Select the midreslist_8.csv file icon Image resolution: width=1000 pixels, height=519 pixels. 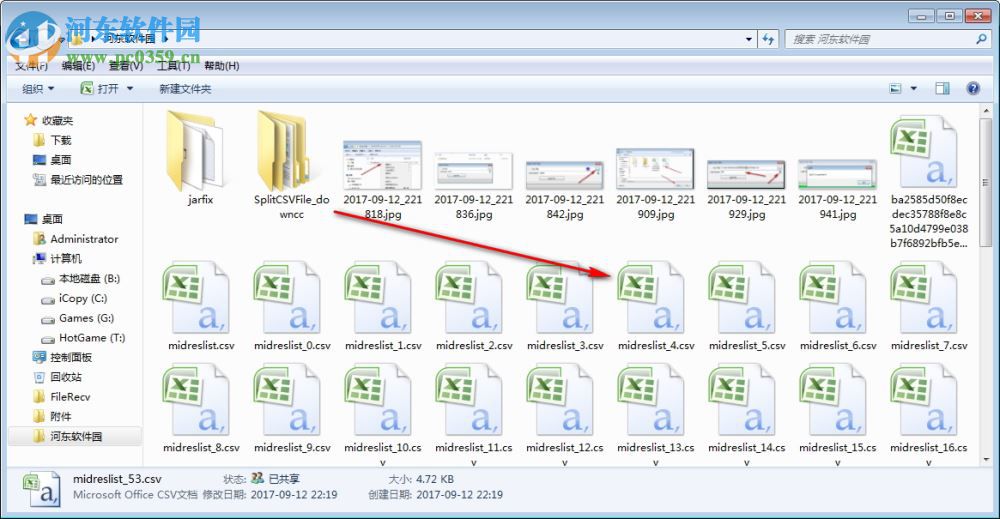click(x=196, y=400)
